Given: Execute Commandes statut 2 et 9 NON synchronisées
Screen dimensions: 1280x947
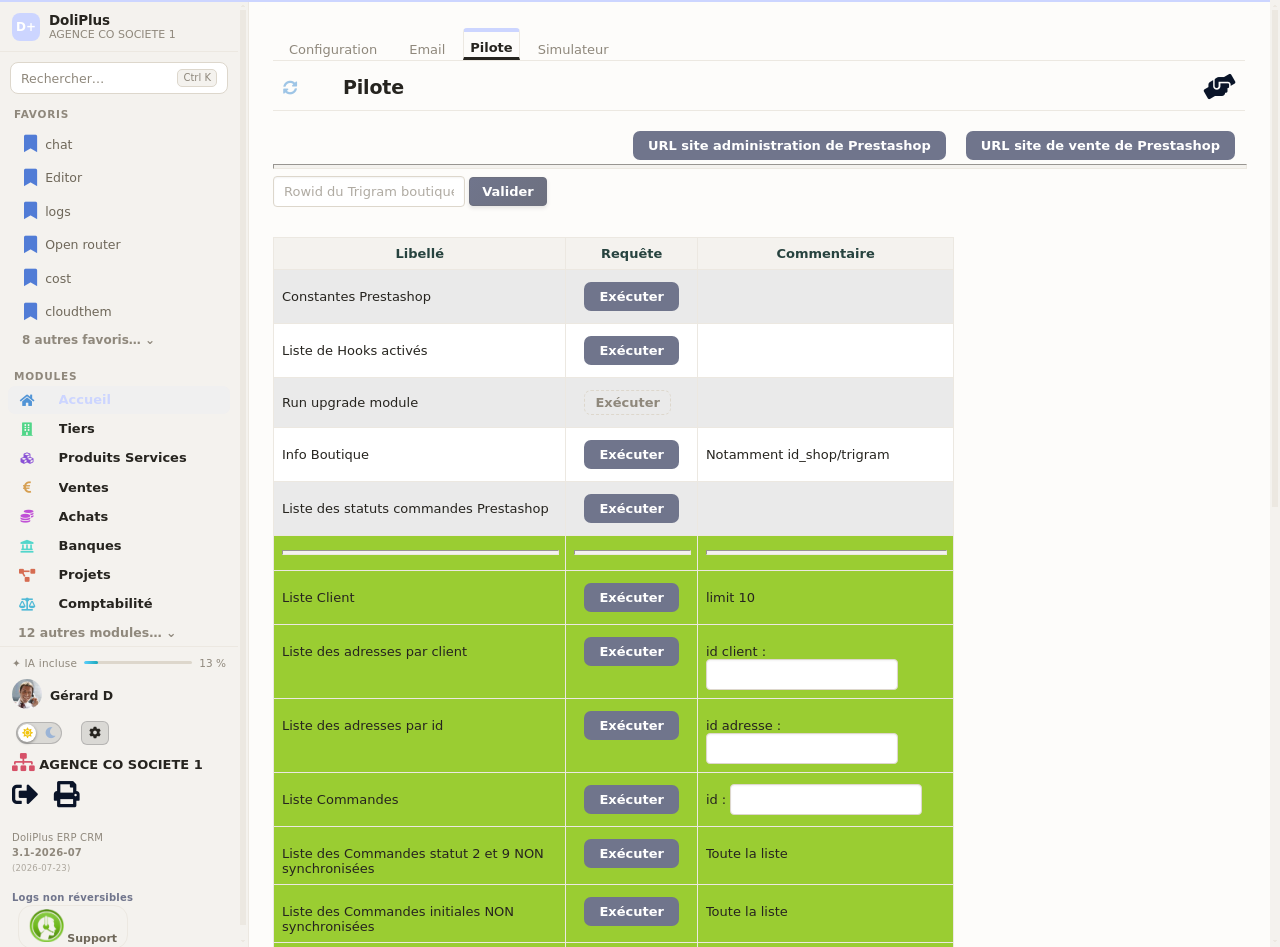Looking at the screenshot, I should coord(631,854).
